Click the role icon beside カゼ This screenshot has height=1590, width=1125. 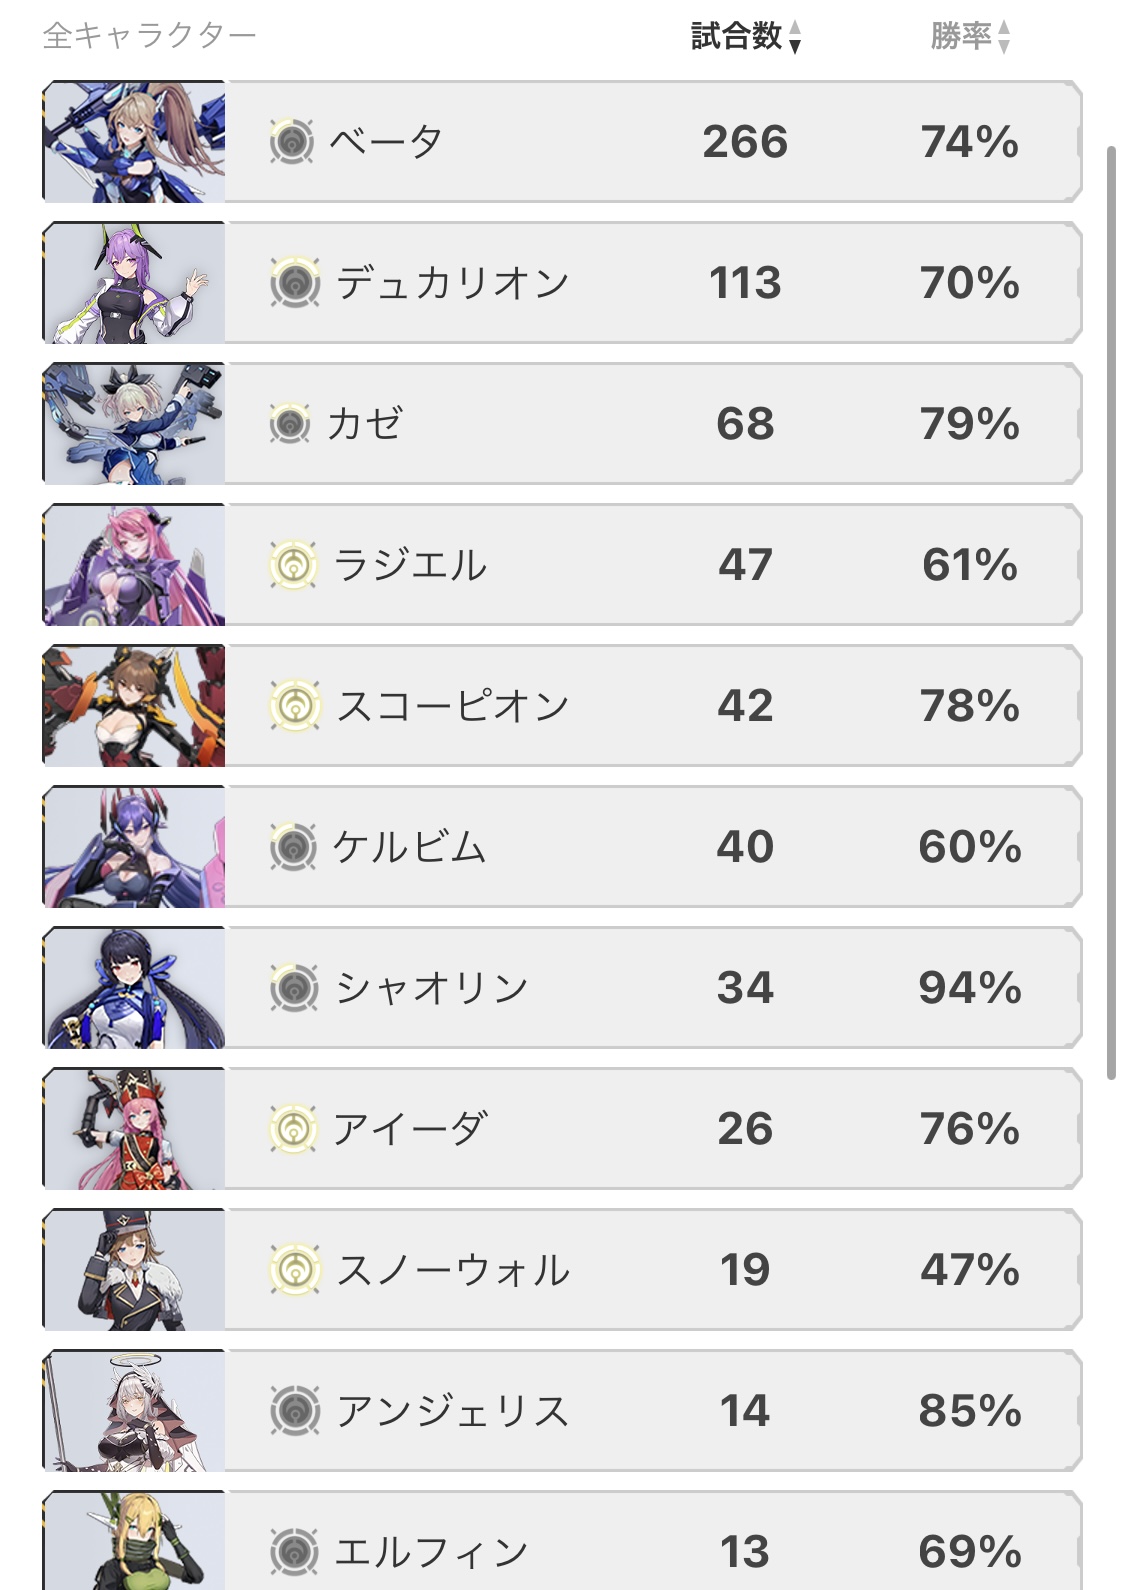[x=291, y=424]
